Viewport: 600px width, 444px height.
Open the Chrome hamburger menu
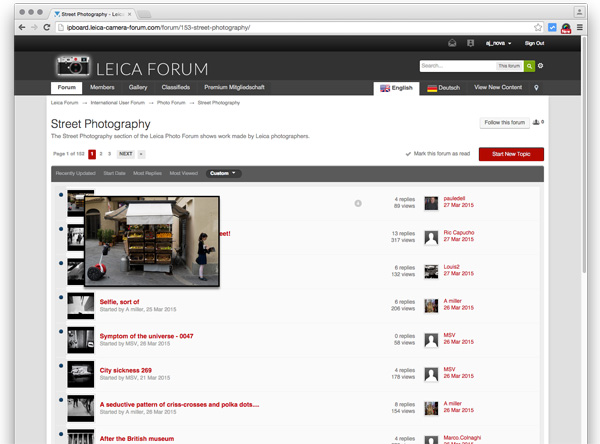pyautogui.click(x=581, y=27)
